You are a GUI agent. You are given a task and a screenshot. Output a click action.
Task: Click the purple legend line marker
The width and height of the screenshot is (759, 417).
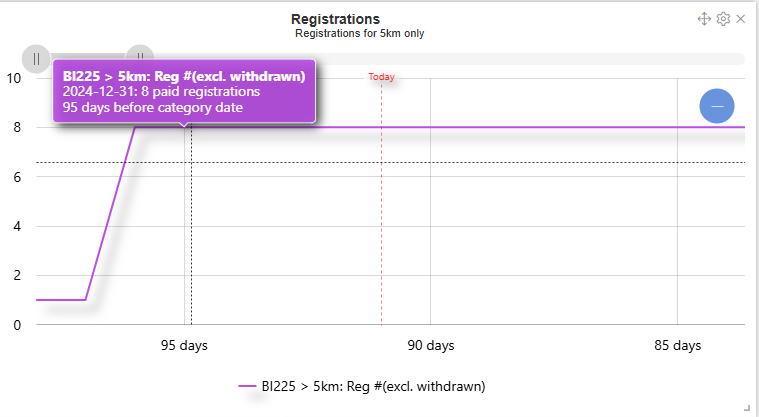[247, 385]
